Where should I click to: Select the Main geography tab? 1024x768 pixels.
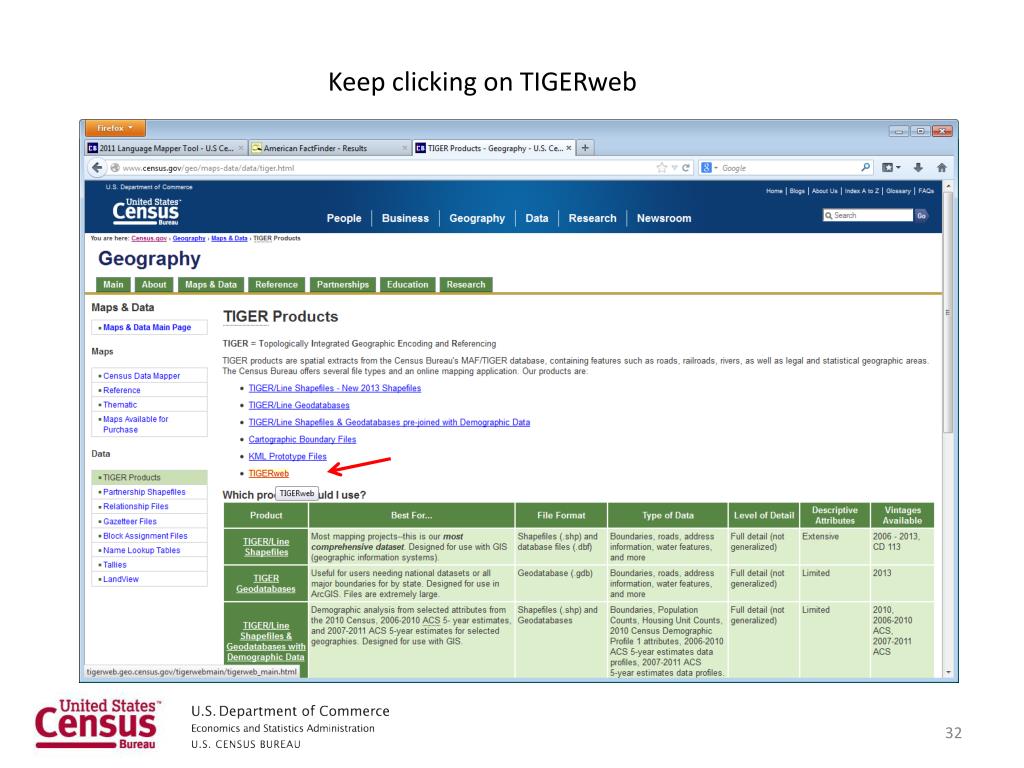113,285
